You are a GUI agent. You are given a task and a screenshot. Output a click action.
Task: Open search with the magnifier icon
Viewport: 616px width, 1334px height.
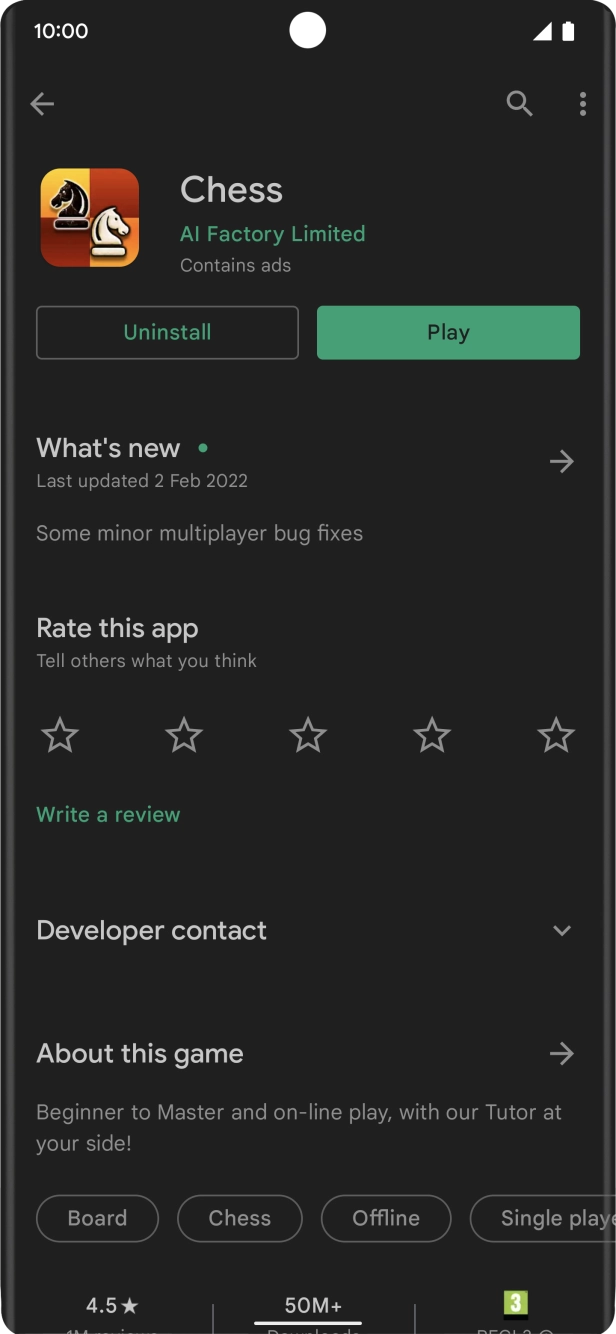(x=519, y=104)
